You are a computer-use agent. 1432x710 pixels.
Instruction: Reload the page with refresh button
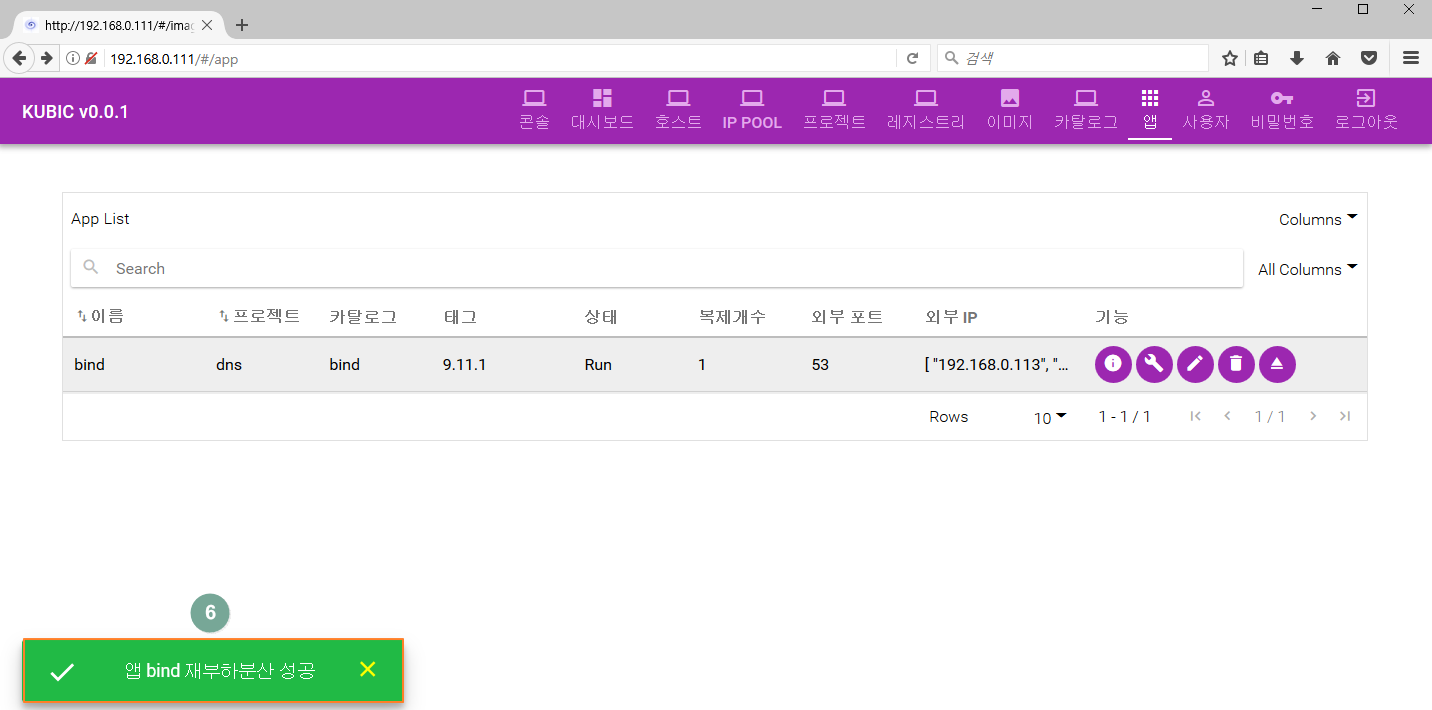(x=912, y=59)
